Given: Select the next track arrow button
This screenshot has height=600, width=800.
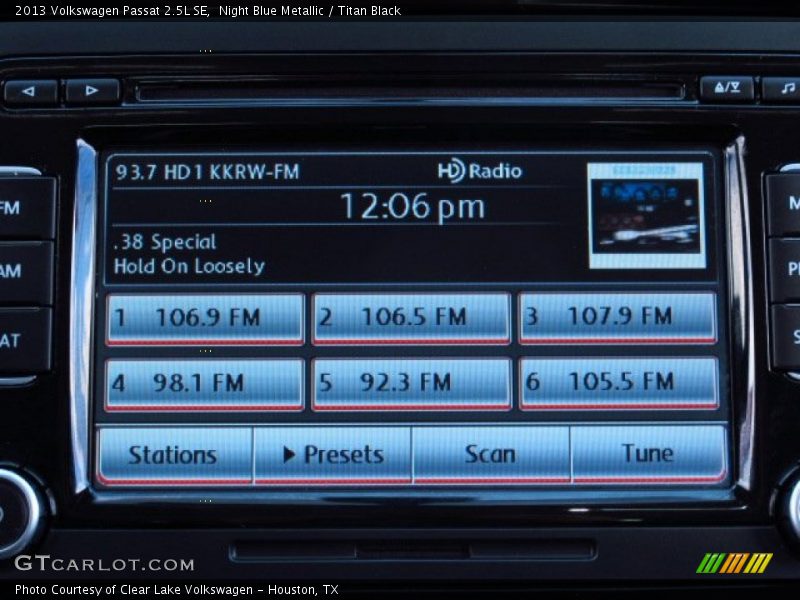Looking at the screenshot, I should click(92, 91).
